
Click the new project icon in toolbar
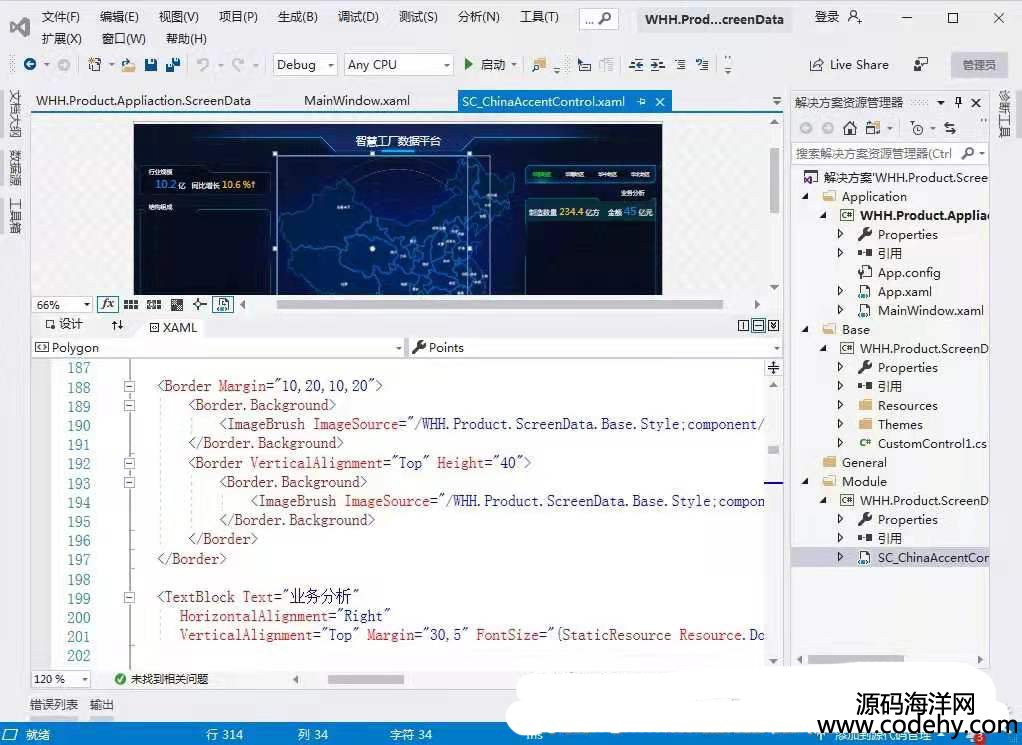coord(95,64)
